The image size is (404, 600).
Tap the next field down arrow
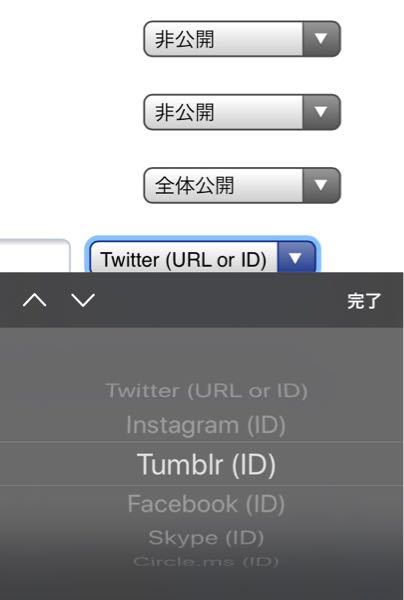click(x=83, y=300)
